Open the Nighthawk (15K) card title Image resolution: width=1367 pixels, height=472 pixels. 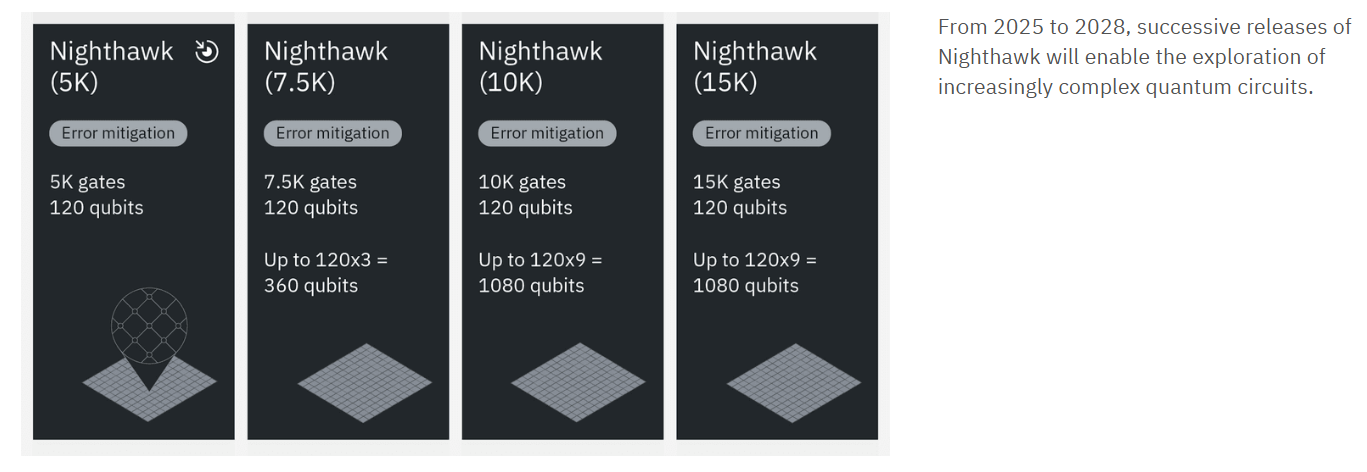pos(755,66)
